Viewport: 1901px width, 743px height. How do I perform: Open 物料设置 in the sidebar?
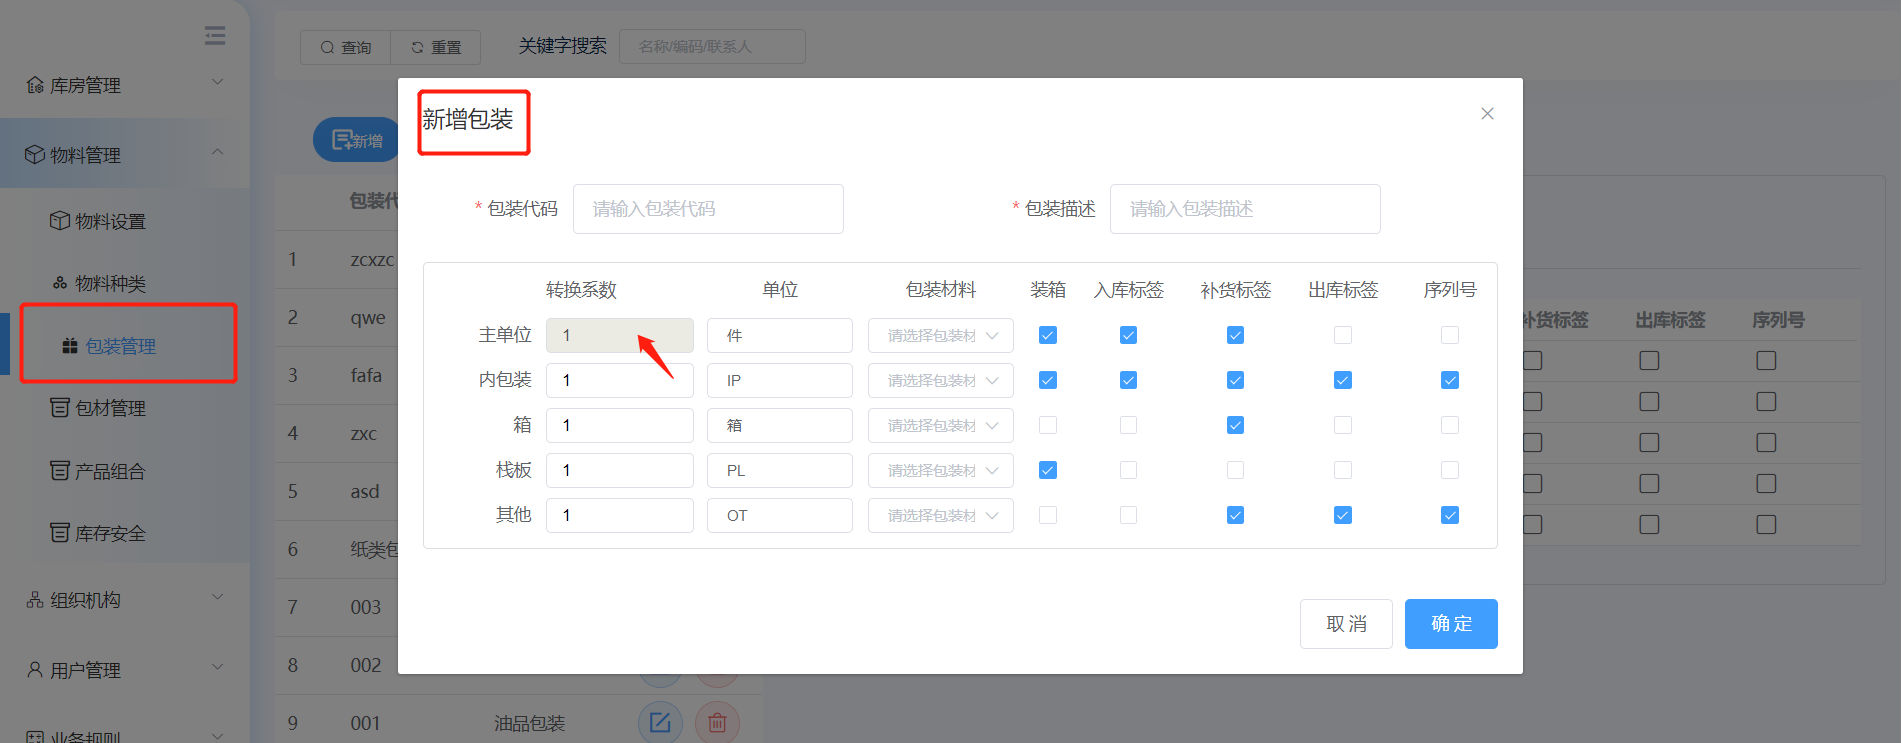(110, 221)
